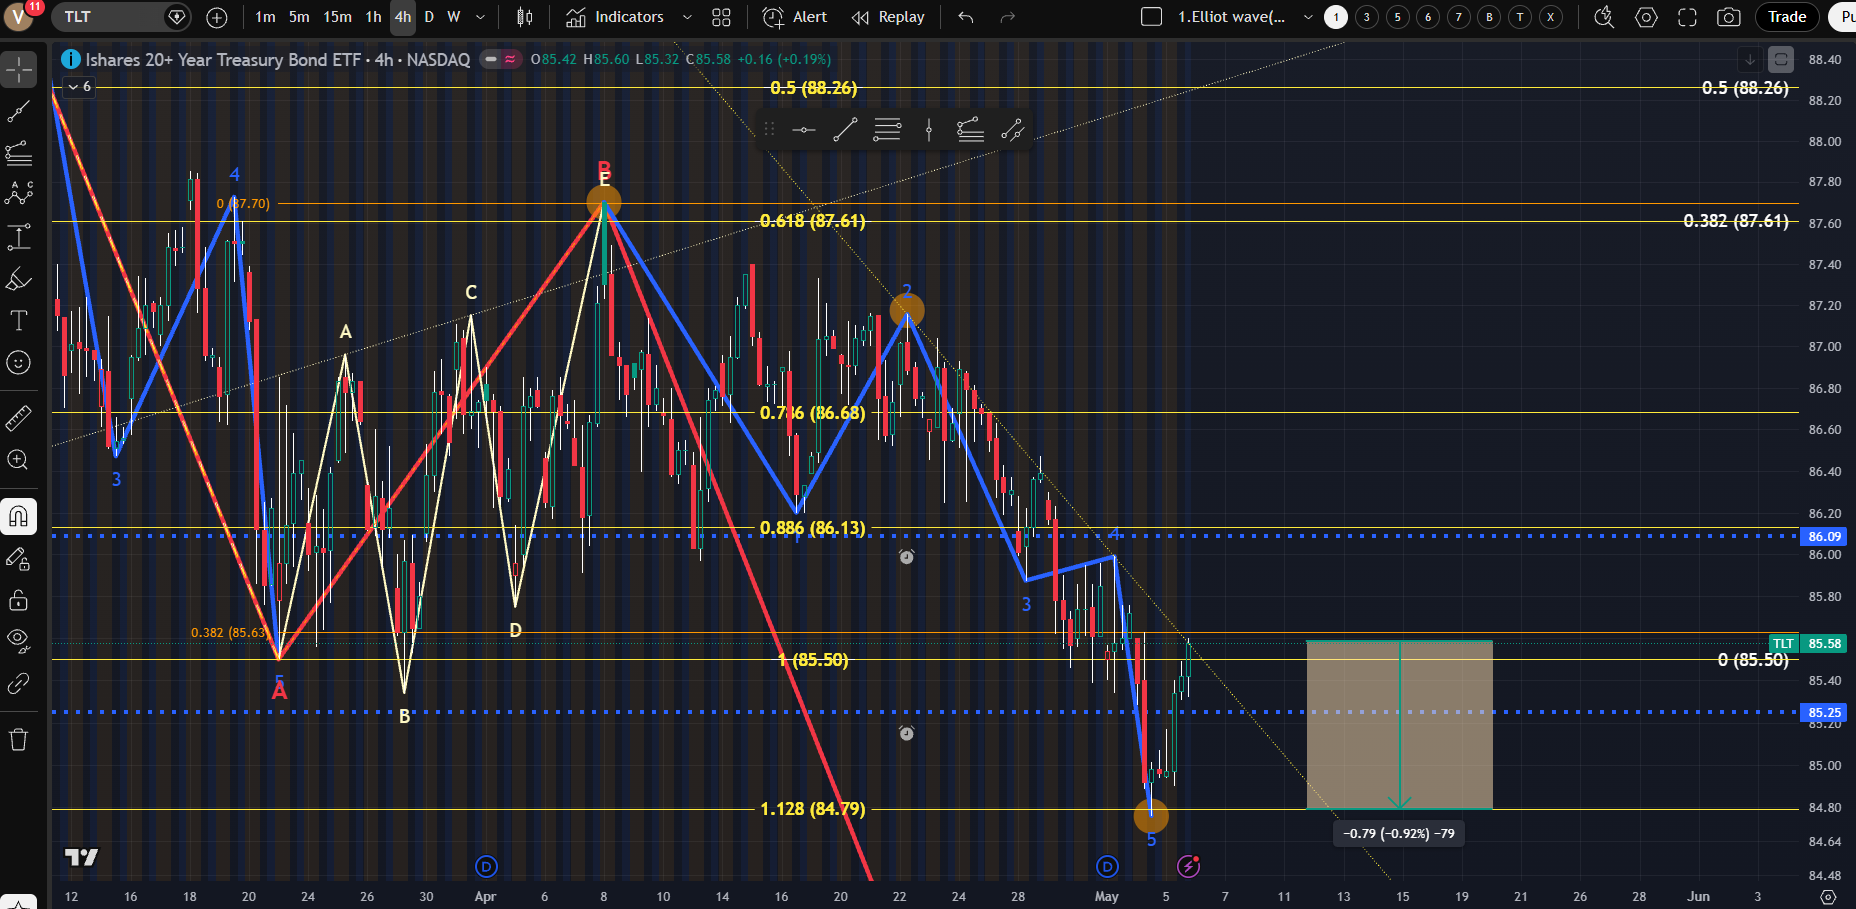Open the Gann and Fibonacci tools
Viewport: 1856px width, 909px height.
(19, 153)
